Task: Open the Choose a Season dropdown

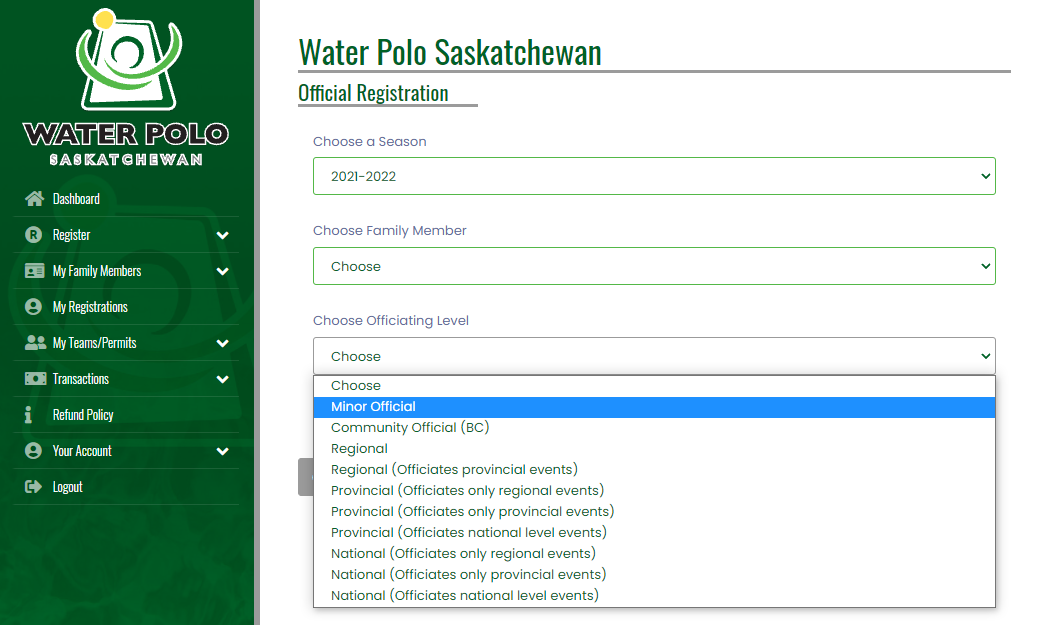Action: (654, 176)
